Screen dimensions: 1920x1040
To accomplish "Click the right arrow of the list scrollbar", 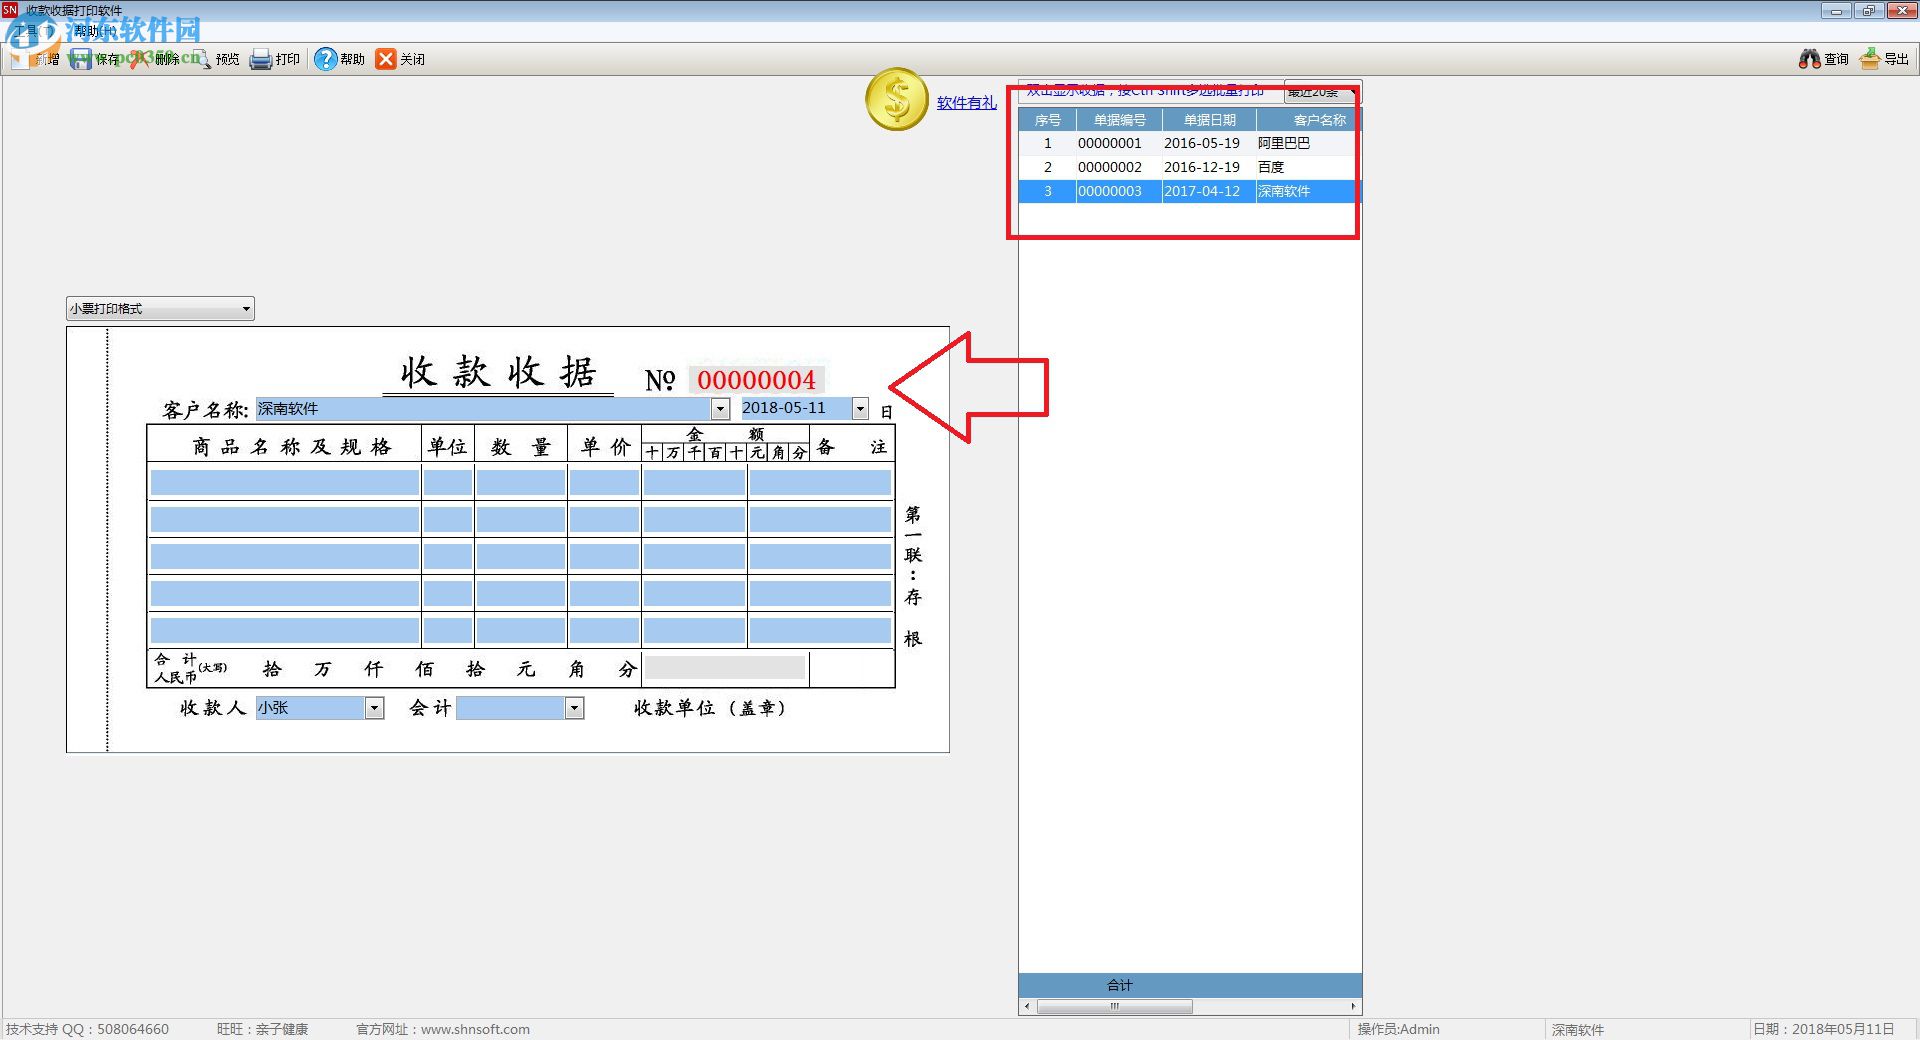I will click(x=1353, y=1006).
